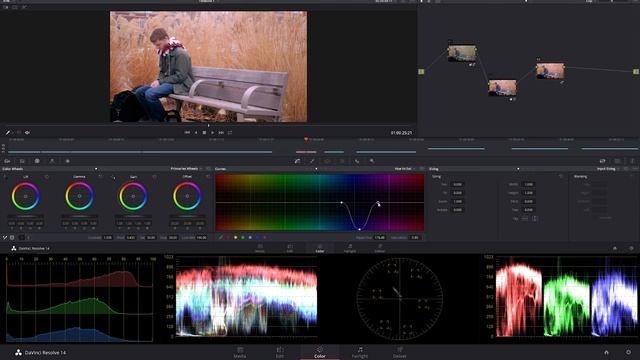
Task: Reset the Gain color wheel
Action: [x=154, y=176]
